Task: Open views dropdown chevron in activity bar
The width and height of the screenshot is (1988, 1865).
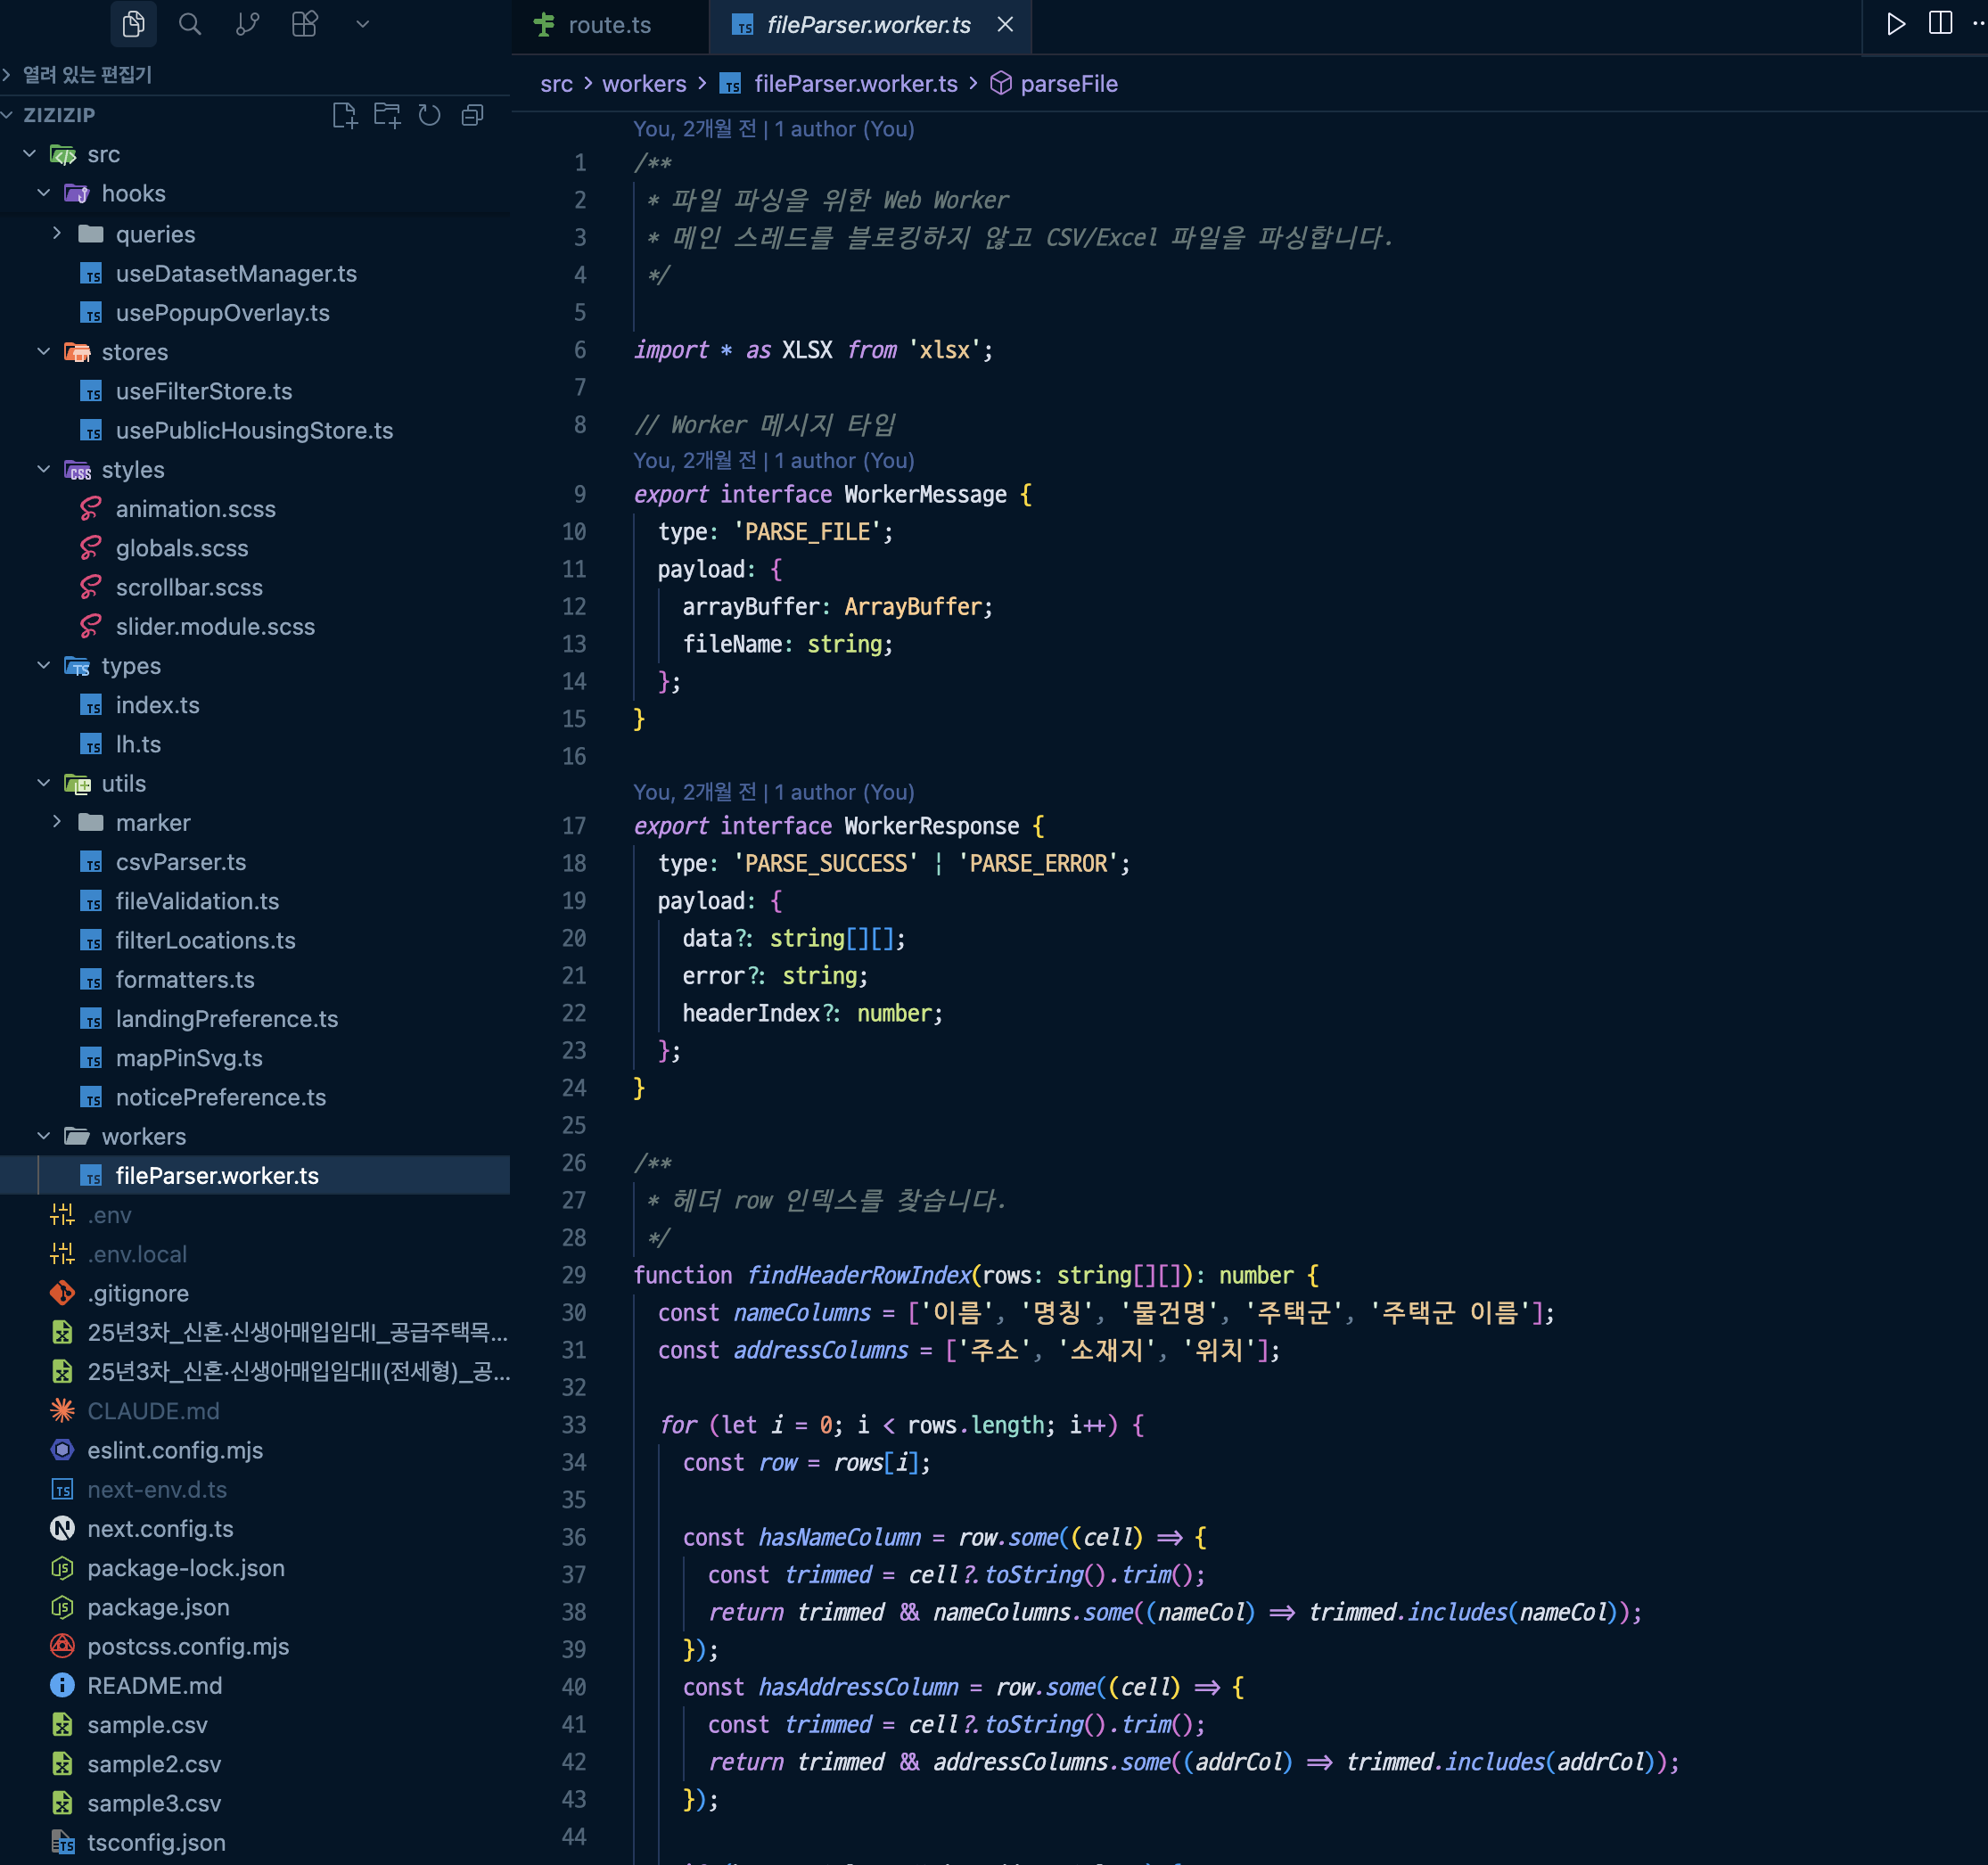Action: pos(362,24)
